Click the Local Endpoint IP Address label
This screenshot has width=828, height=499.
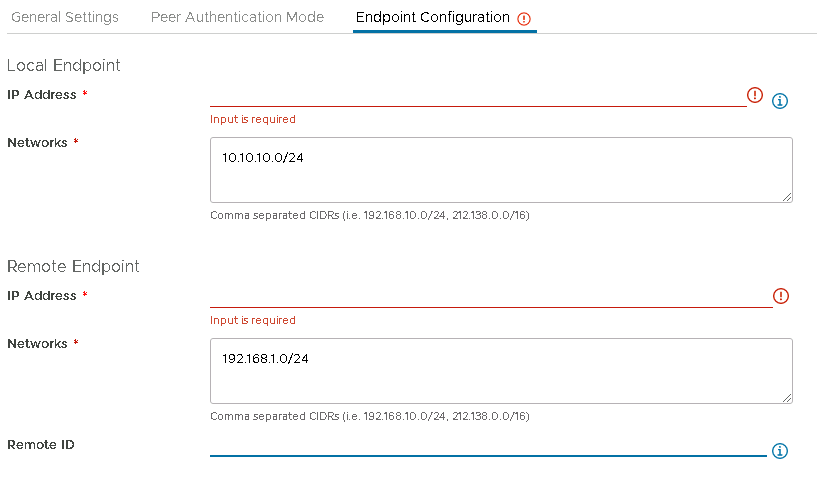(42, 95)
